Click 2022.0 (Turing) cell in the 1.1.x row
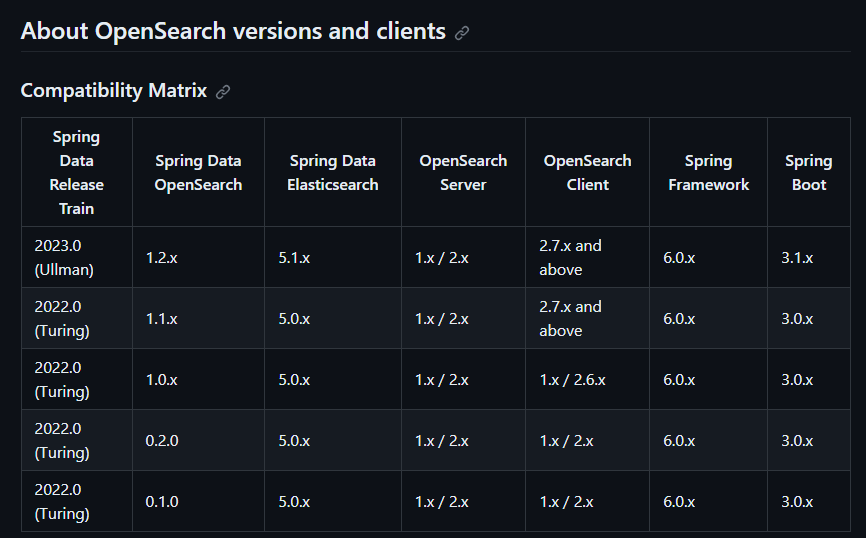866x538 pixels. pos(77,318)
